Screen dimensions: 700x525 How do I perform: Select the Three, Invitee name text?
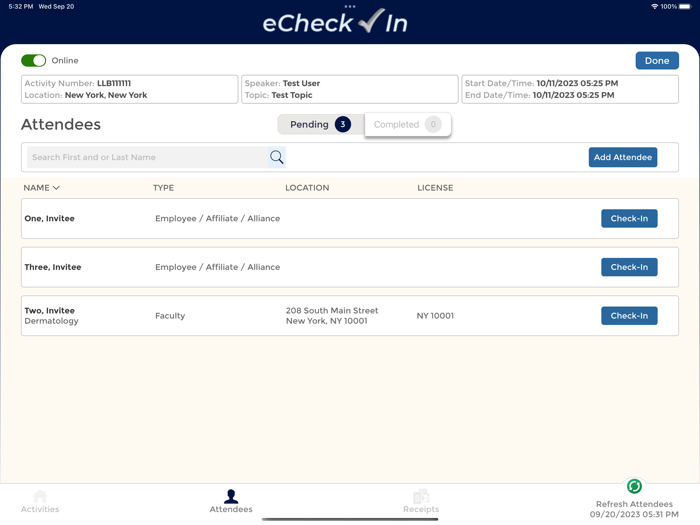(x=53, y=267)
